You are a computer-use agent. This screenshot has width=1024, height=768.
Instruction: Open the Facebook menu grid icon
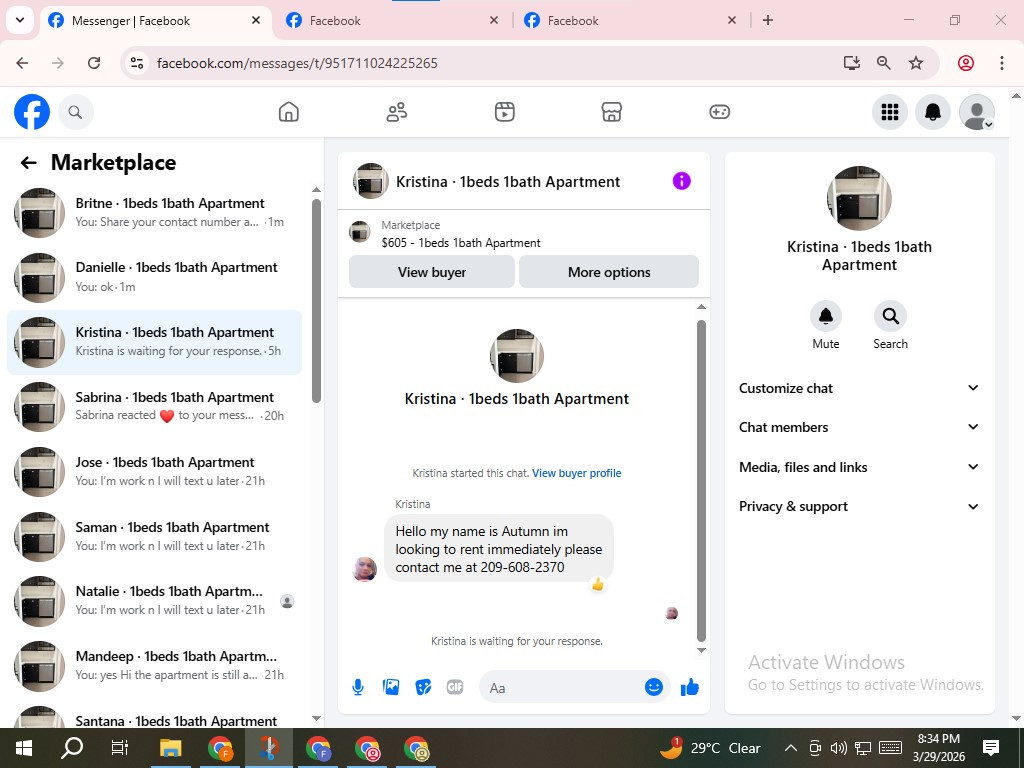tap(889, 112)
